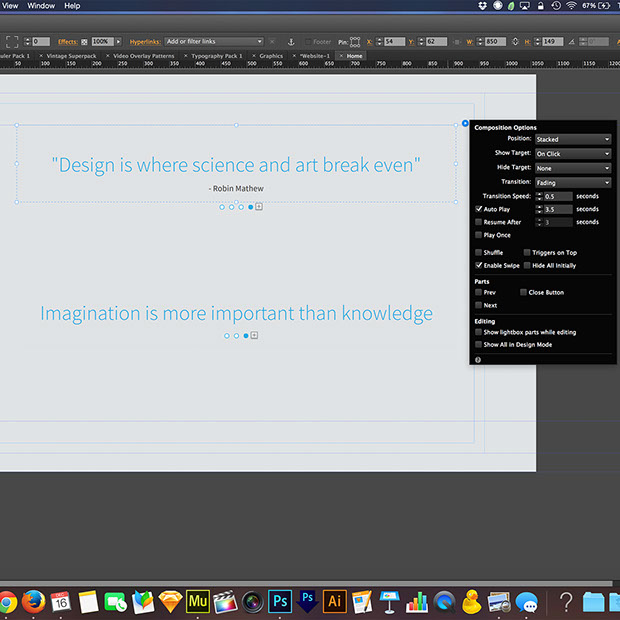Switch to the Typography Pack 1 tab

pyautogui.click(x=217, y=56)
